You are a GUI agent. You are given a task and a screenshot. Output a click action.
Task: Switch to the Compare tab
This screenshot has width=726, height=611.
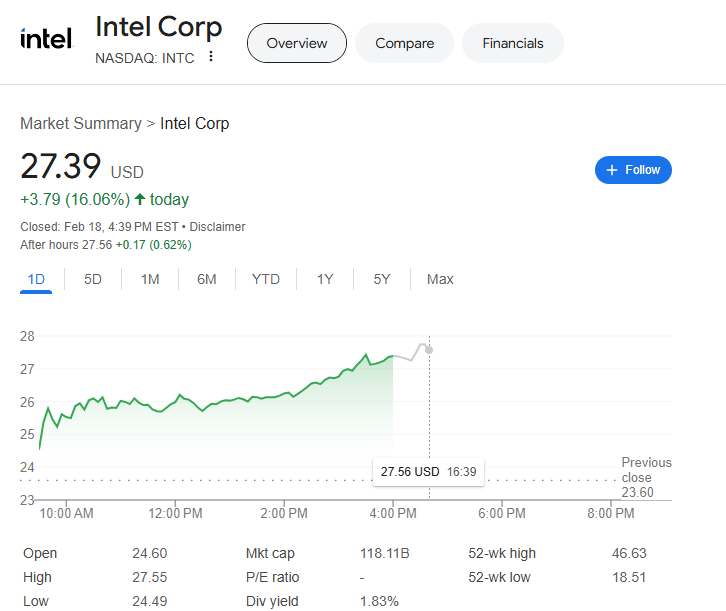click(x=404, y=43)
